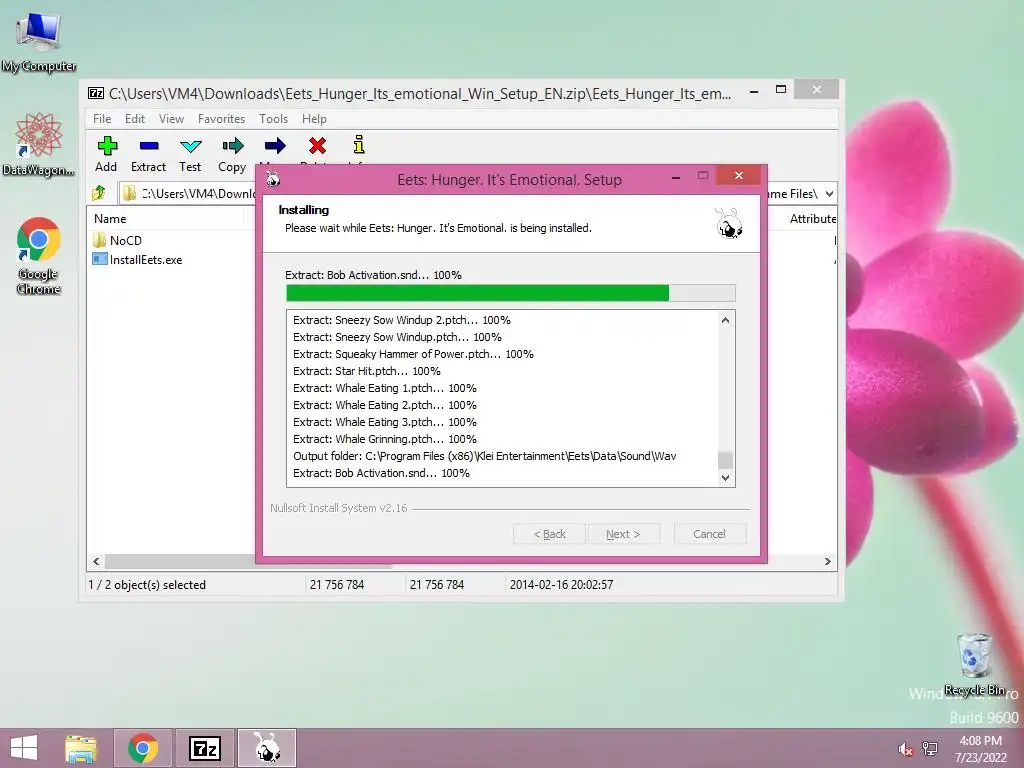Switch to 7-Zip in the taskbar
Viewport: 1024px width, 768px height.
pos(205,748)
